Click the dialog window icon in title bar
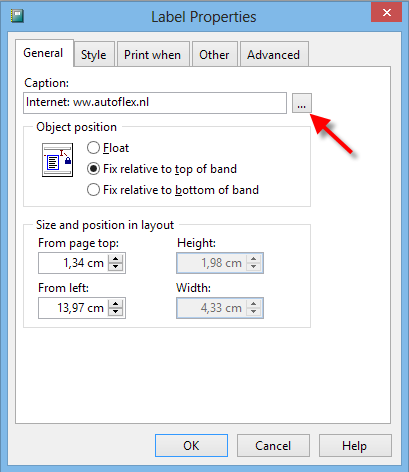 (x=17, y=16)
